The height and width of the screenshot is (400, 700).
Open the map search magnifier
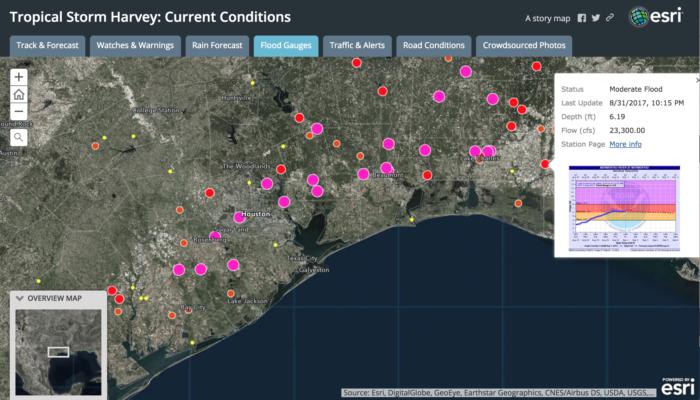[19, 137]
